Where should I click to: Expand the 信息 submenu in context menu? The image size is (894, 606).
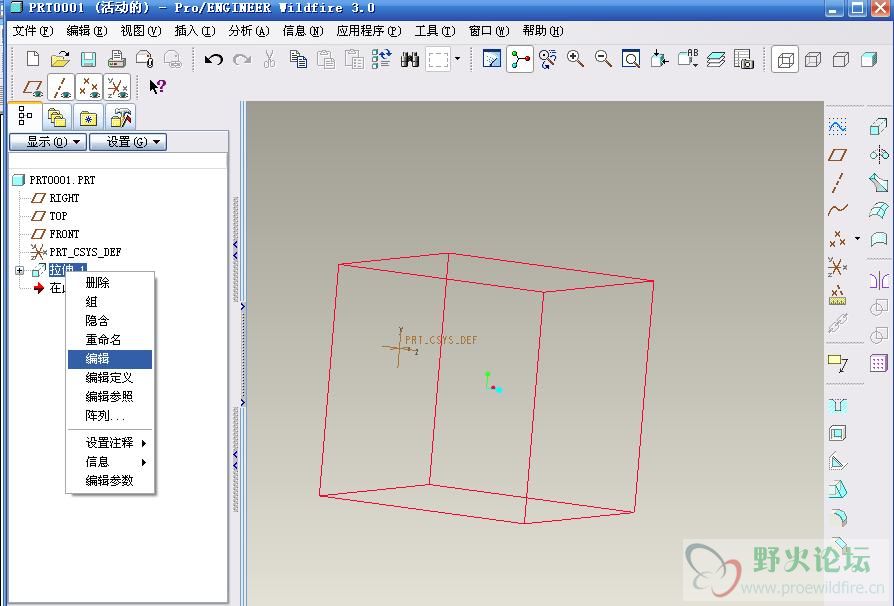click(x=110, y=462)
